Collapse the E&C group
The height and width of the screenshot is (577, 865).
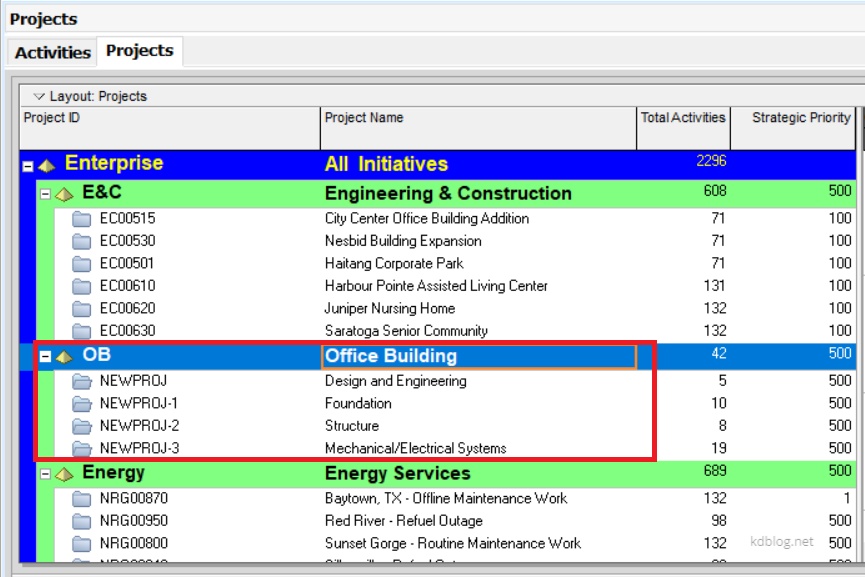45,194
